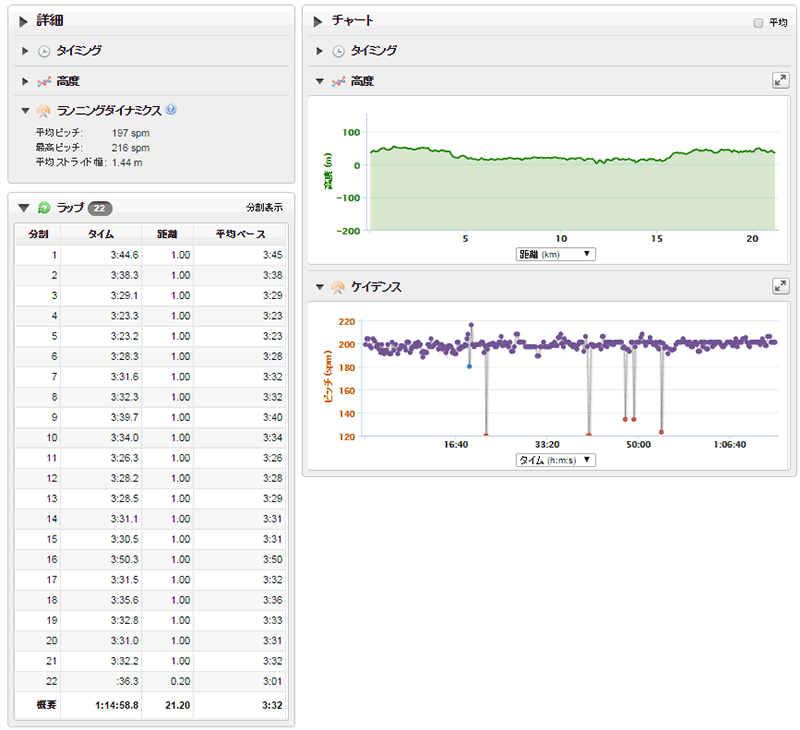Enlarge the ケイデンス cadence chart
Viewport: 800px width, 730px height.
coord(781,286)
